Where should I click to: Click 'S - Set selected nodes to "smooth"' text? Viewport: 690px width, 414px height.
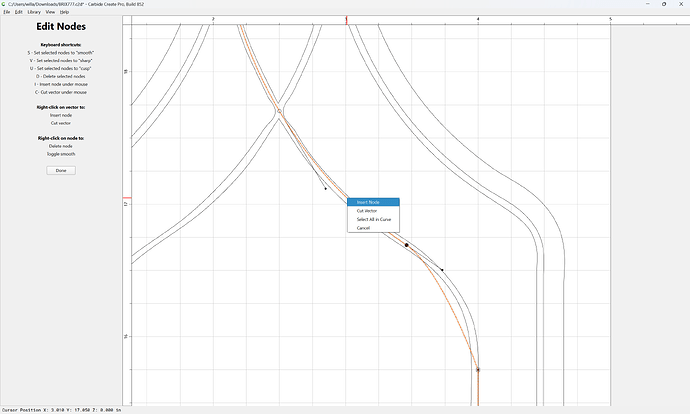61,53
